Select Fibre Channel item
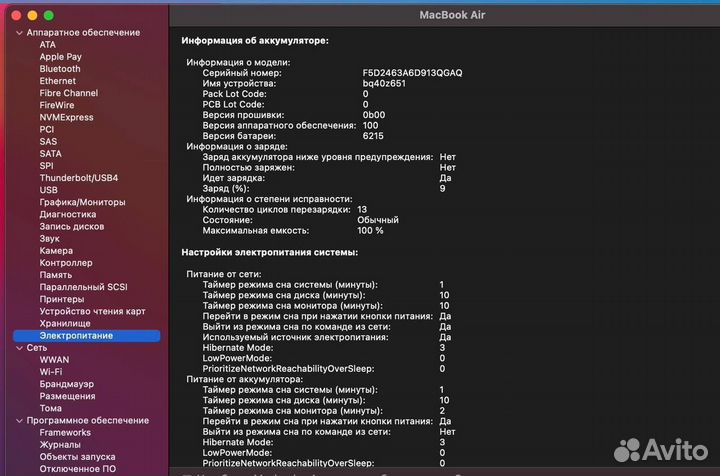The image size is (720, 476). [68, 93]
